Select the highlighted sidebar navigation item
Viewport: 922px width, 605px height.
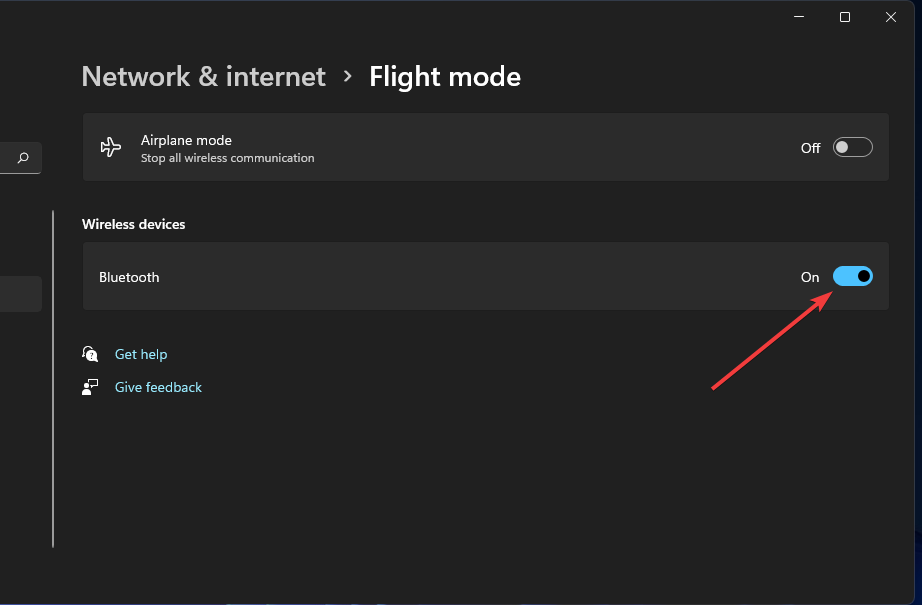[20, 293]
